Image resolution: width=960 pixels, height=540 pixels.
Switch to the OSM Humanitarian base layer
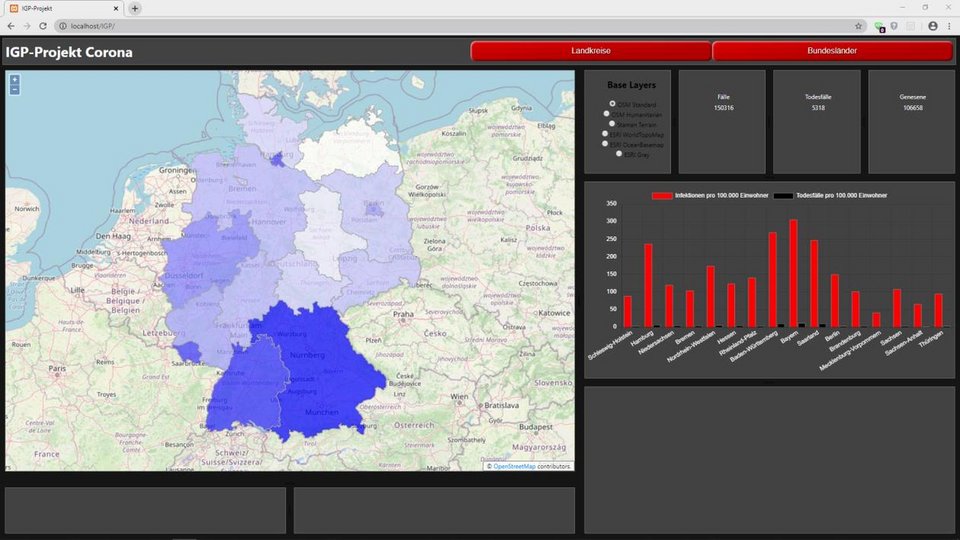606,114
